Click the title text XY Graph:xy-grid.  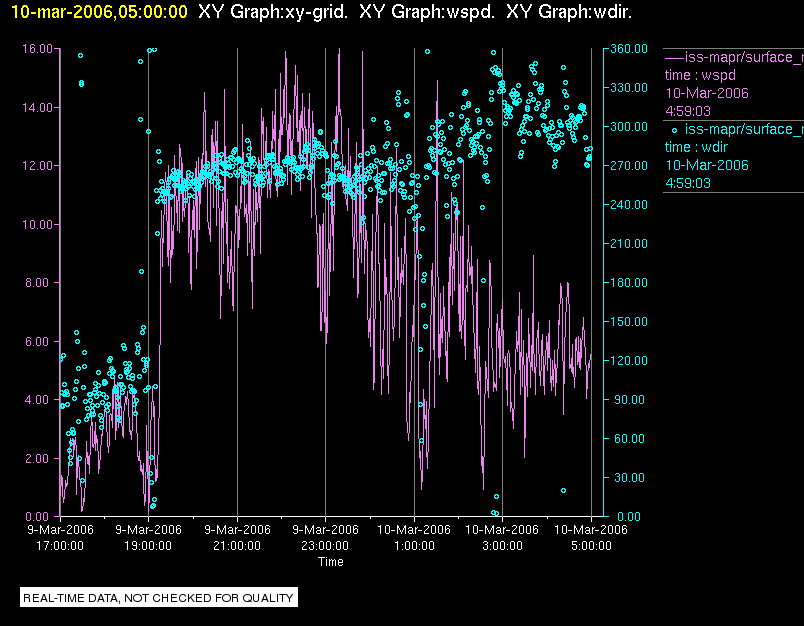[x=273, y=11]
